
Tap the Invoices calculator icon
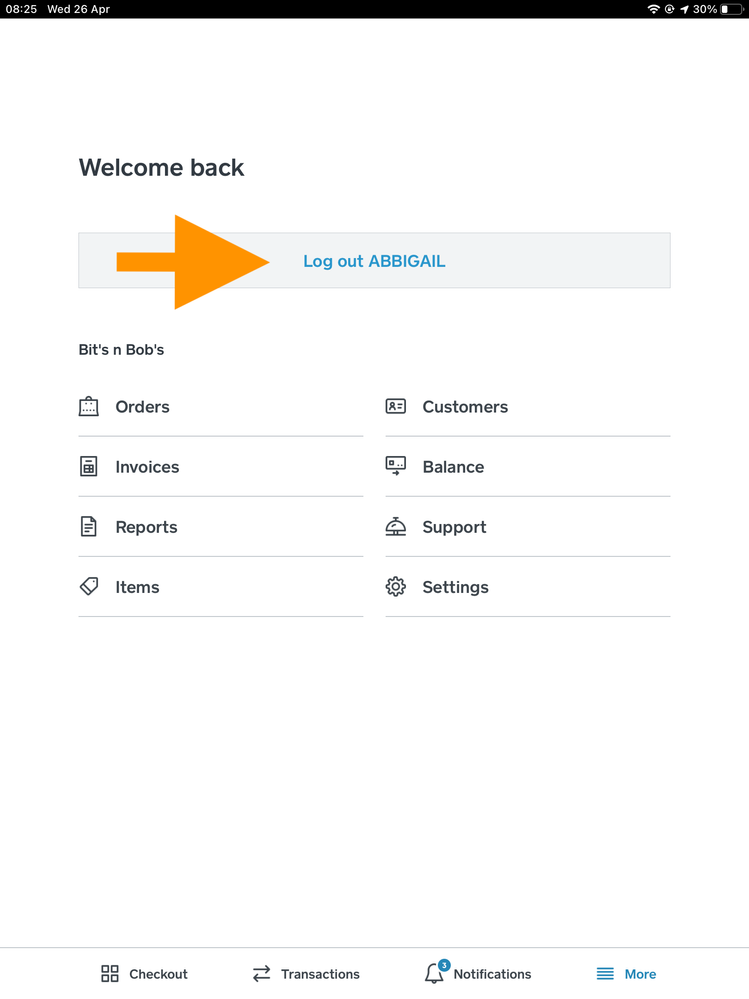point(89,467)
